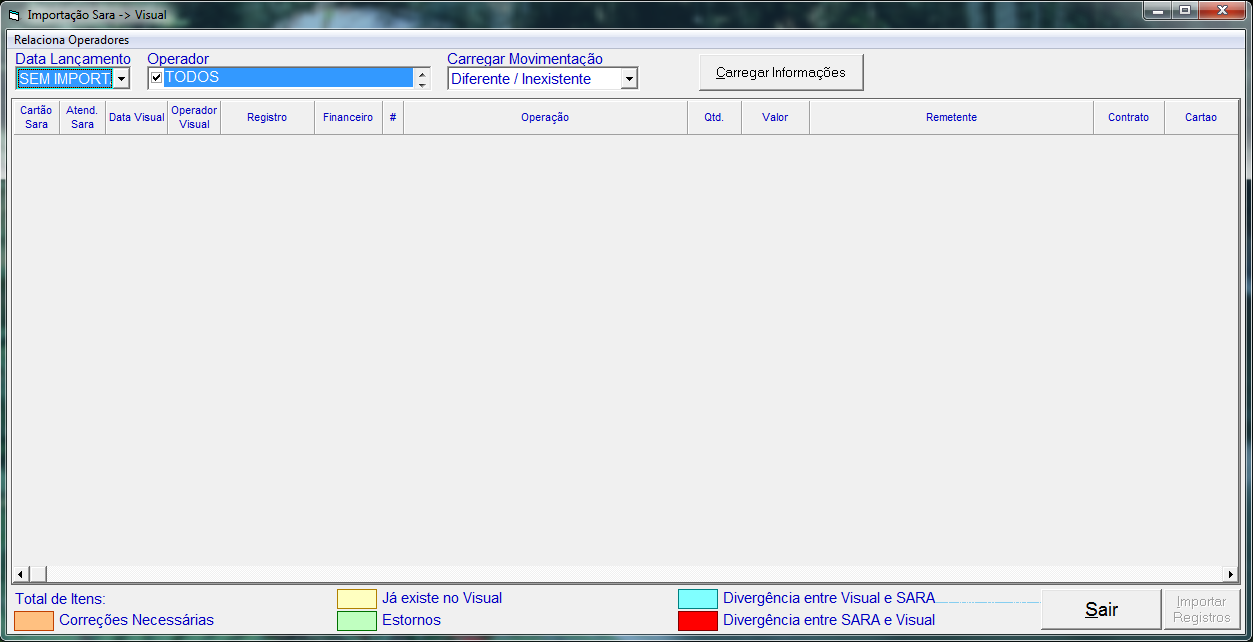Click the # column header
1253x642 pixels.
[x=393, y=117]
